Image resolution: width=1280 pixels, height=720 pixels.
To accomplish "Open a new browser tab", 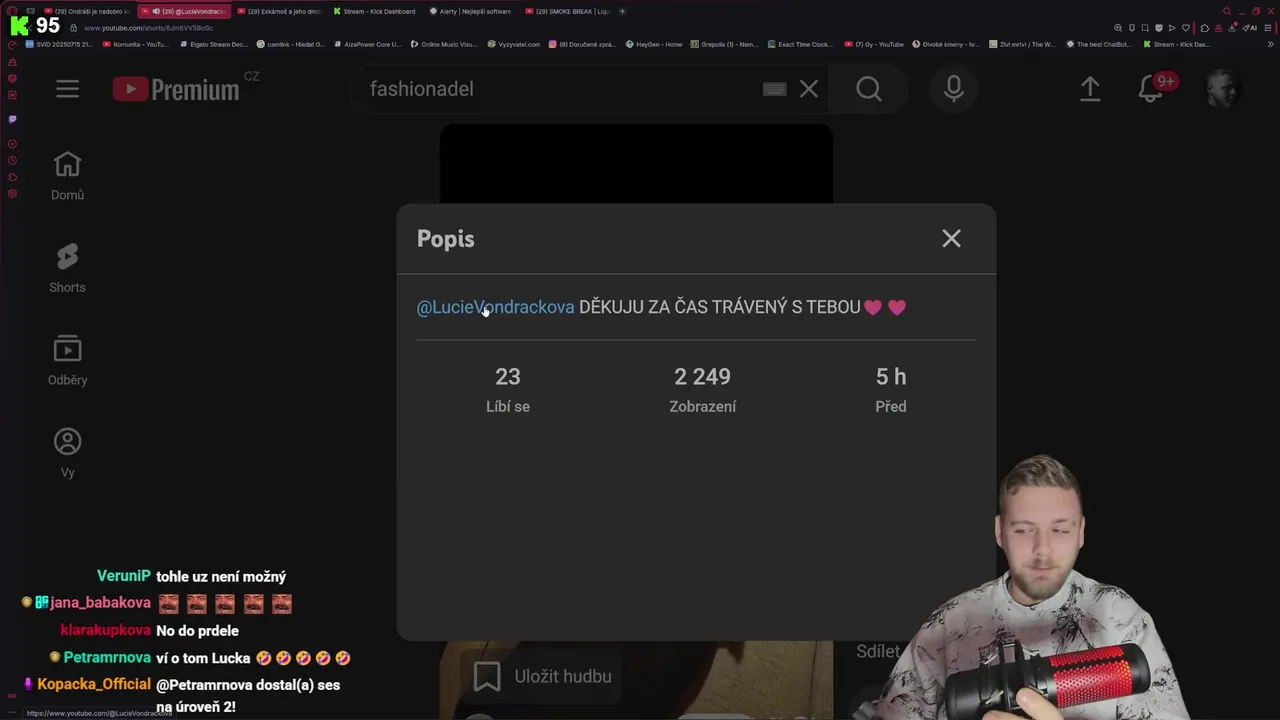I will click(622, 11).
